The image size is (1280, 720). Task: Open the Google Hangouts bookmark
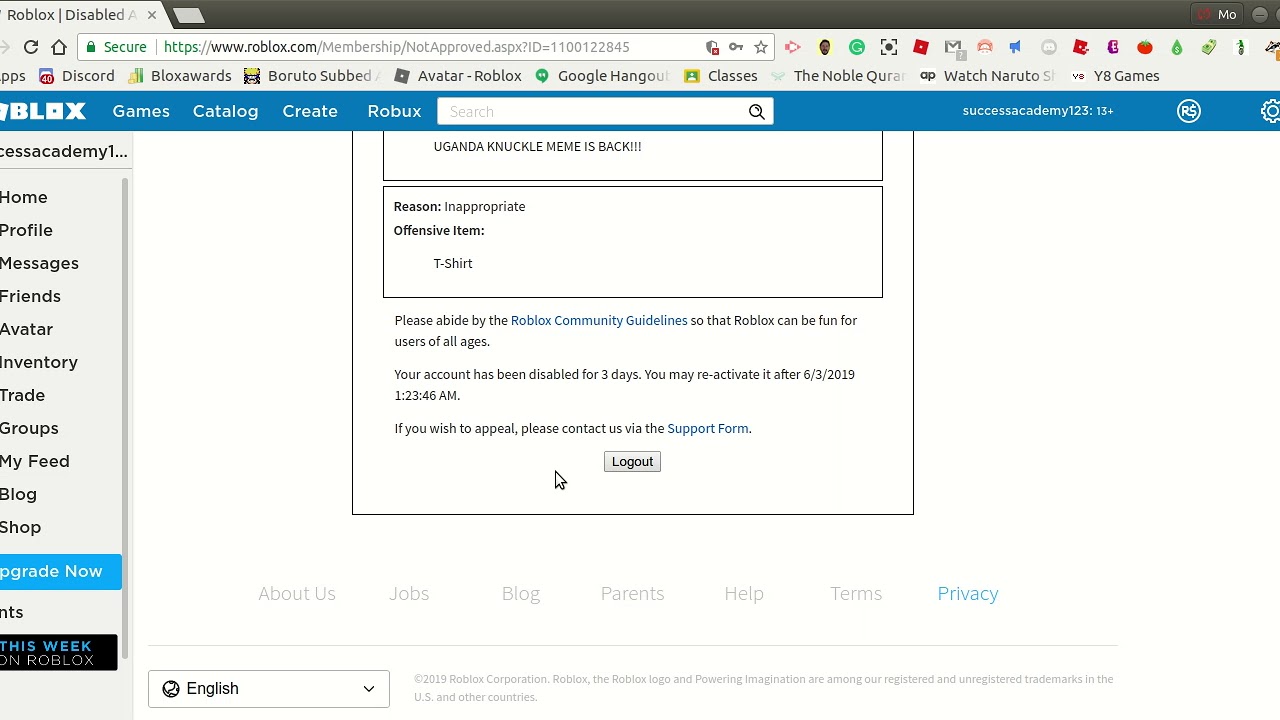pyautogui.click(x=602, y=76)
